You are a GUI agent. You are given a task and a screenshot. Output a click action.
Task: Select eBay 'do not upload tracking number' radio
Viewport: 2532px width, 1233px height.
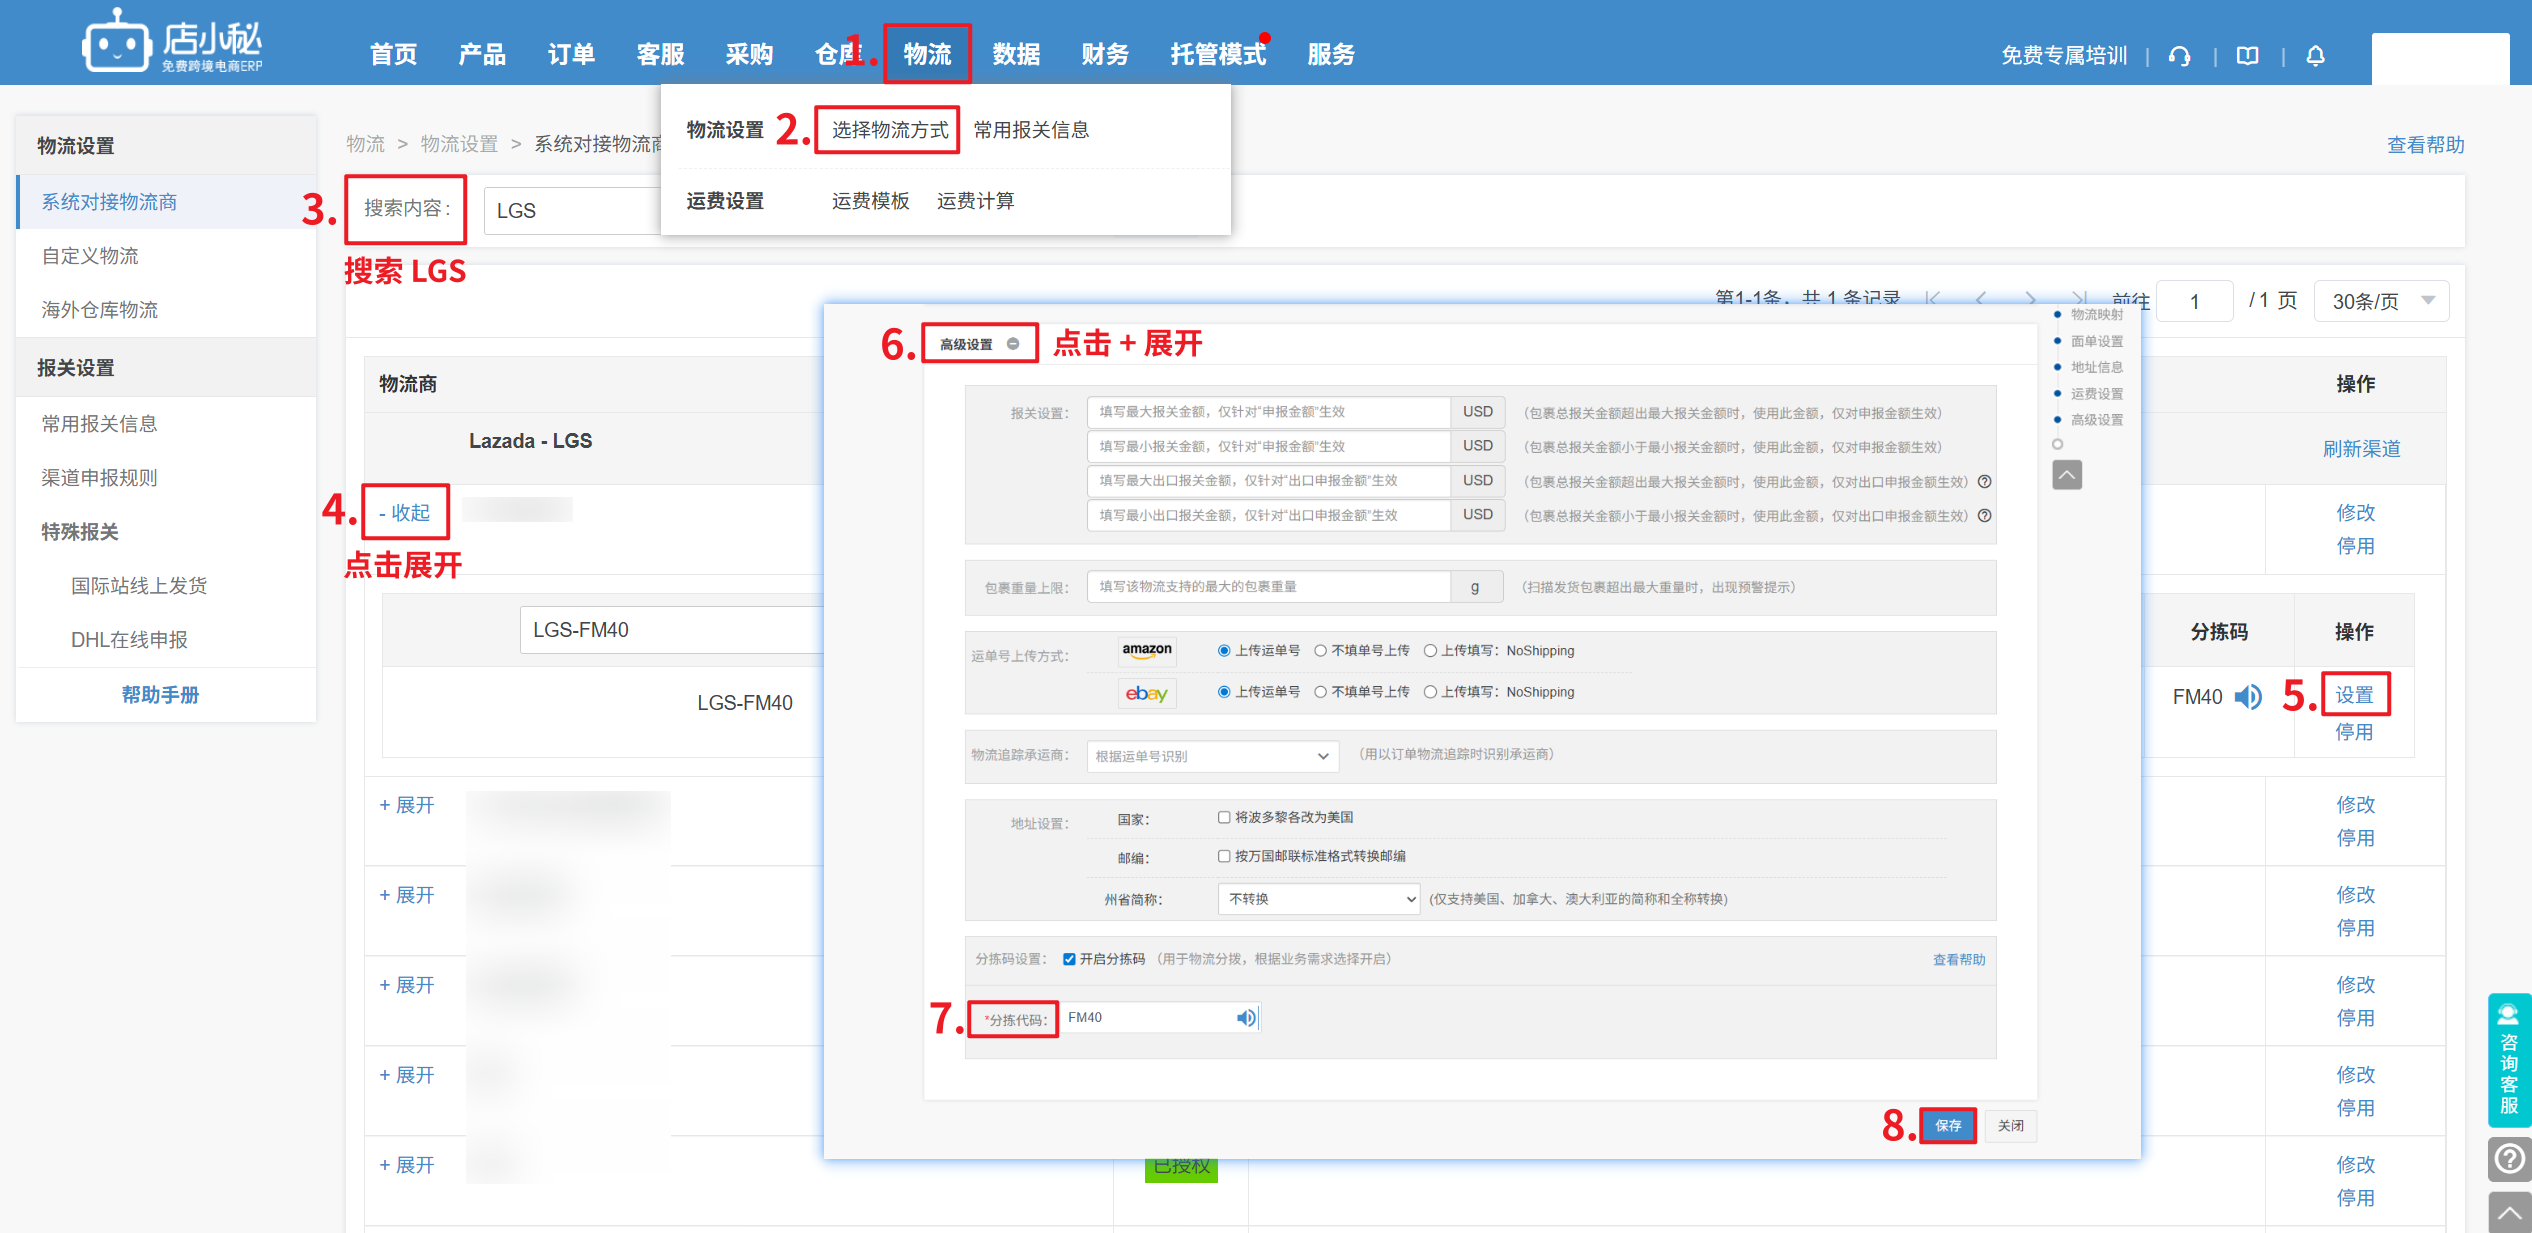pyautogui.click(x=1321, y=692)
